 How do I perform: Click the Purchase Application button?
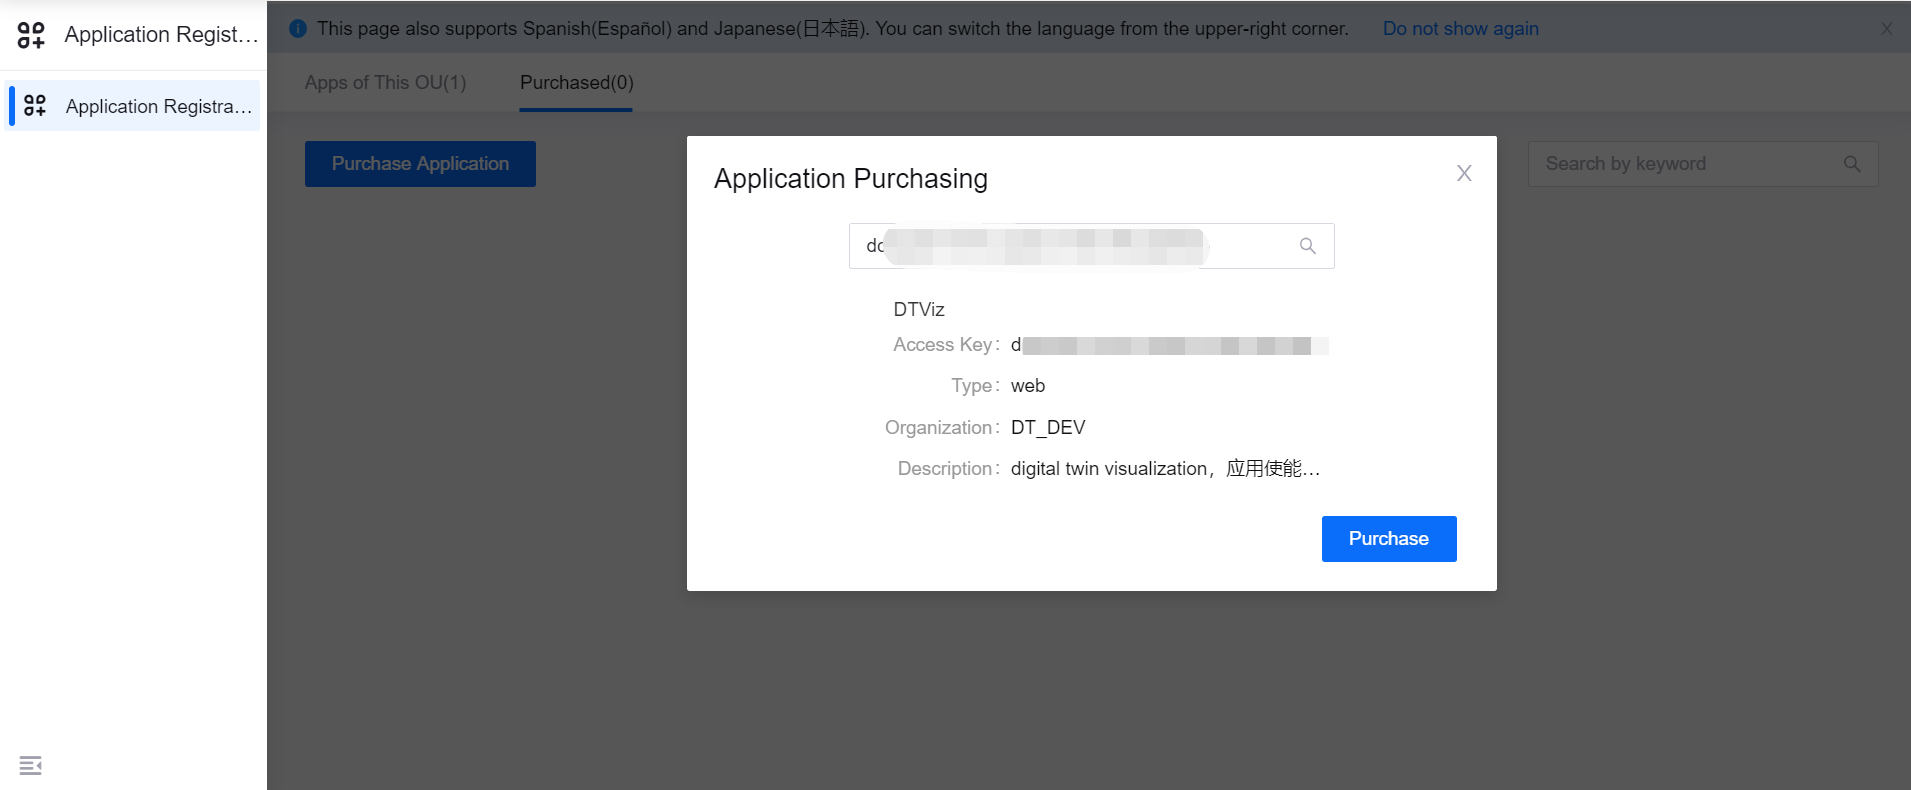[x=420, y=164]
